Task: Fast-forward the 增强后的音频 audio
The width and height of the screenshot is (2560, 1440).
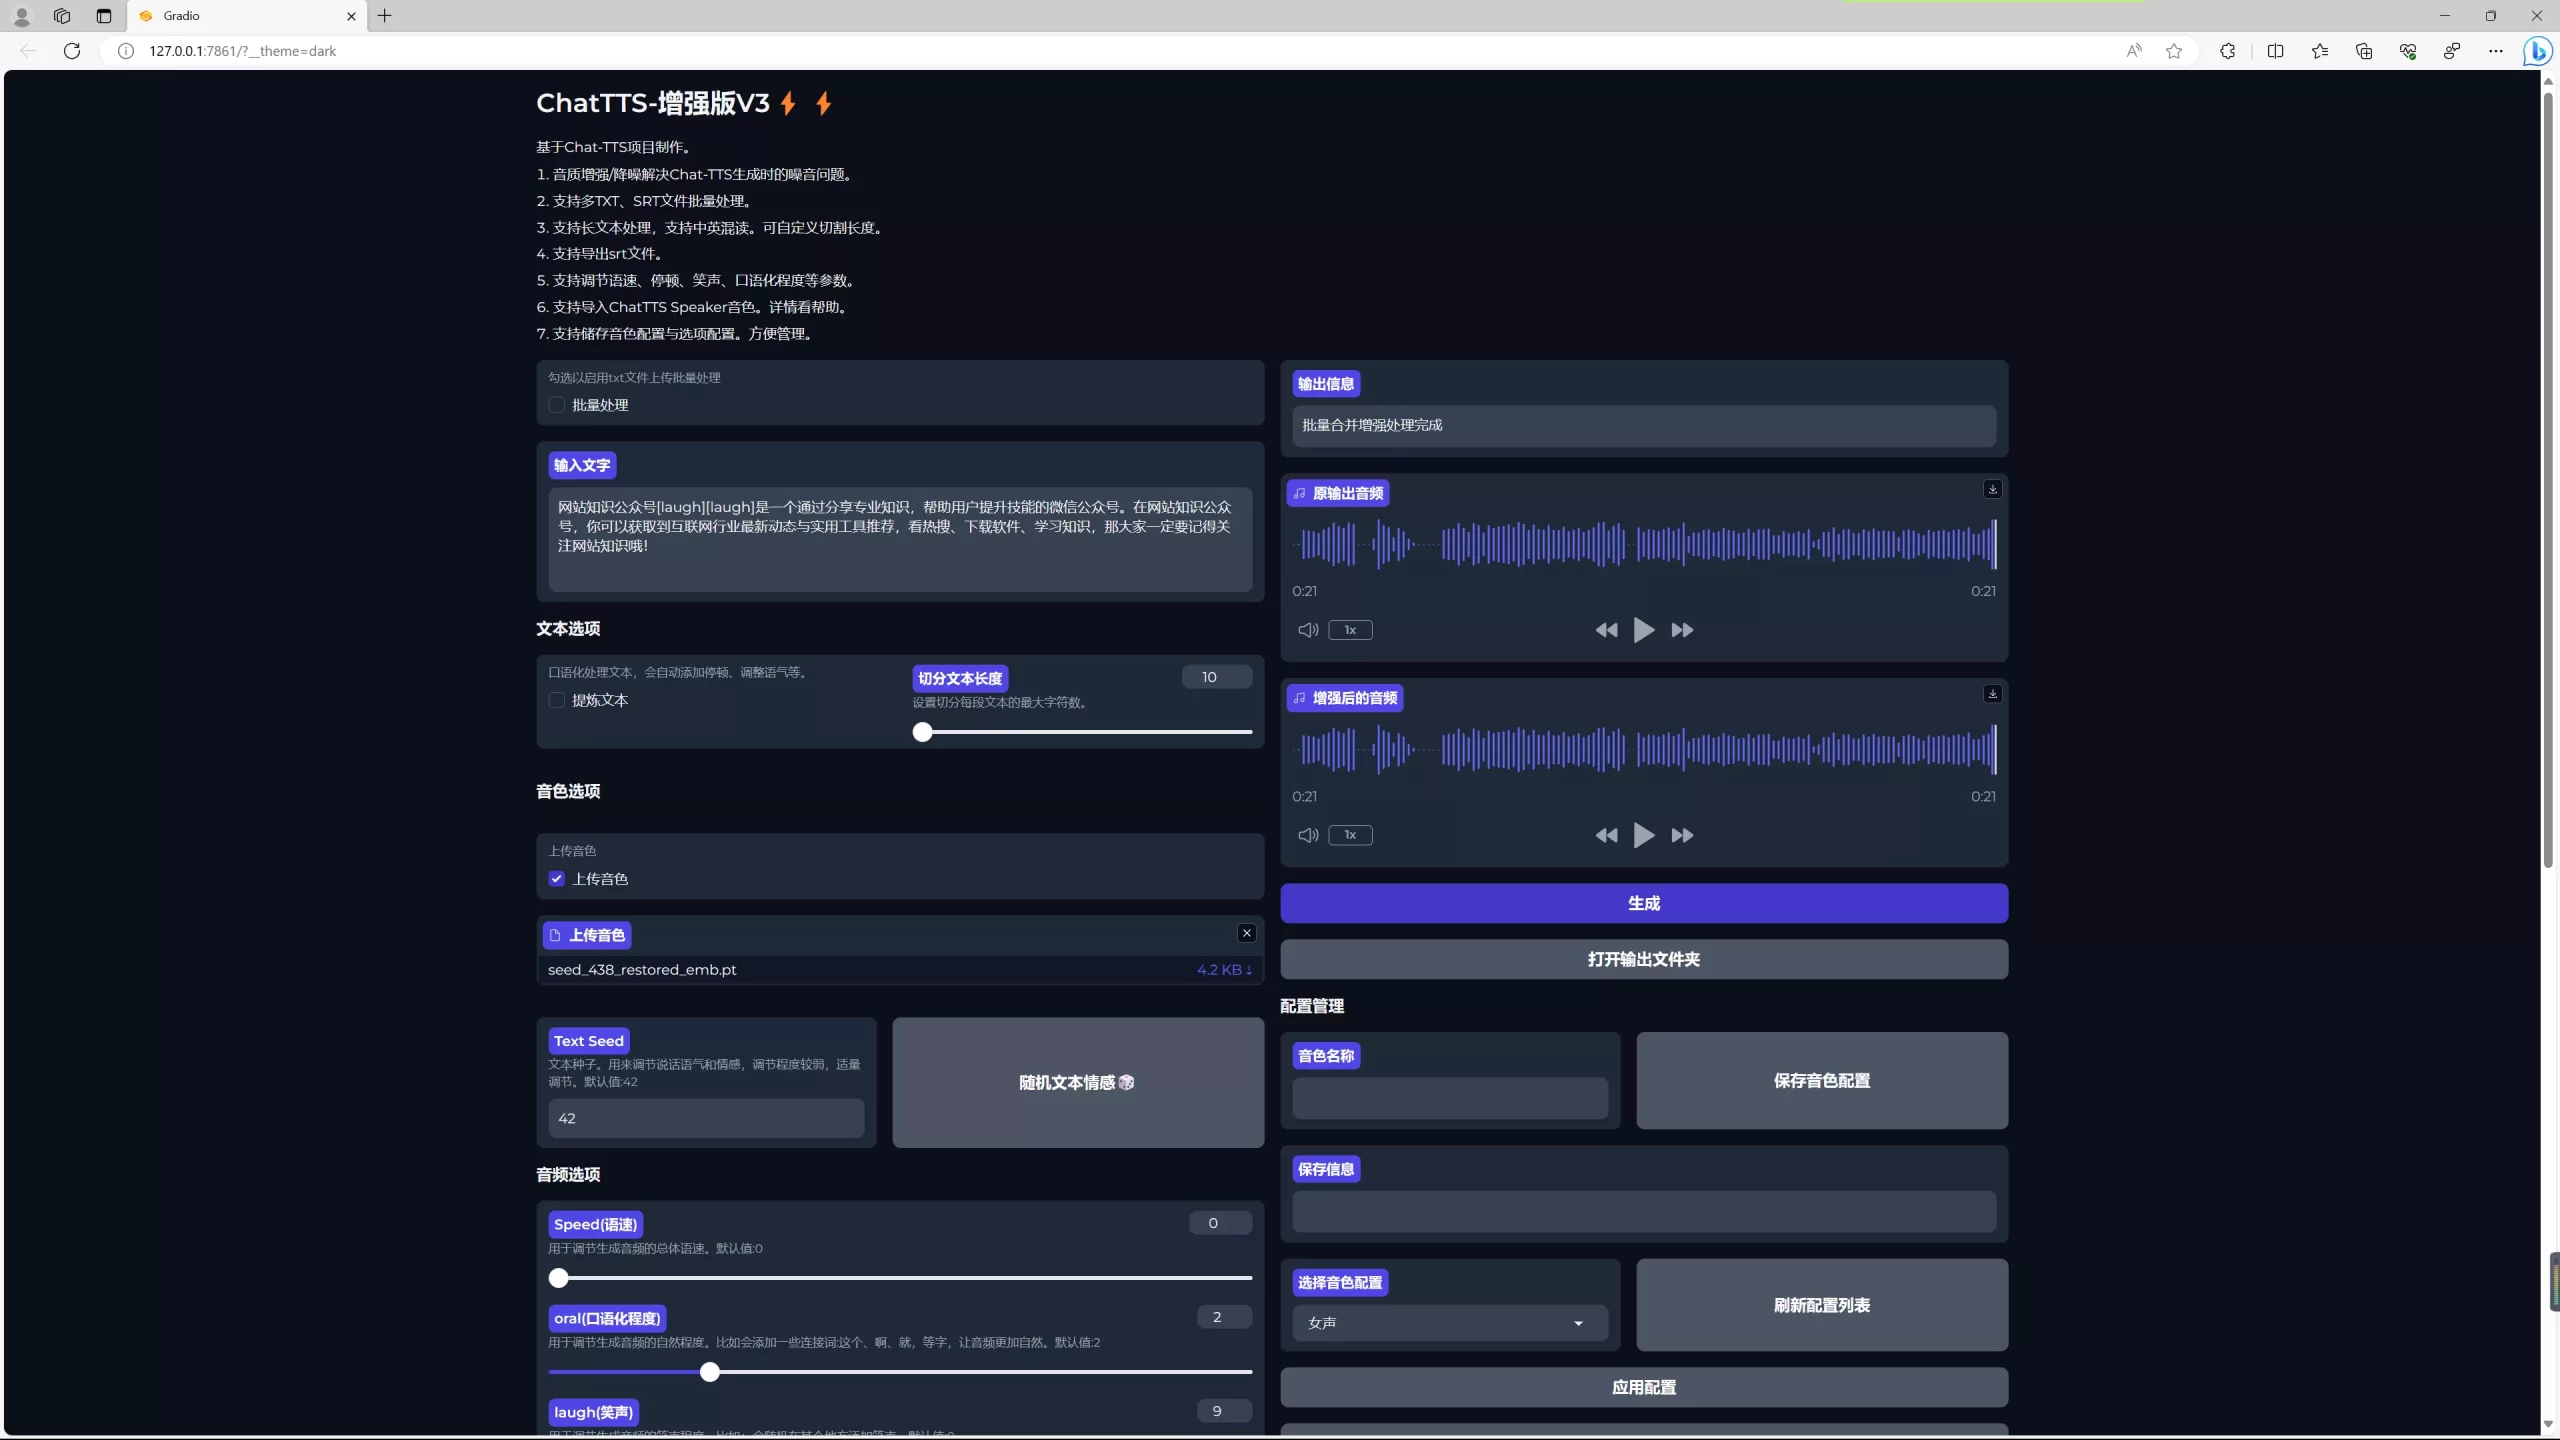Action: (x=1682, y=835)
